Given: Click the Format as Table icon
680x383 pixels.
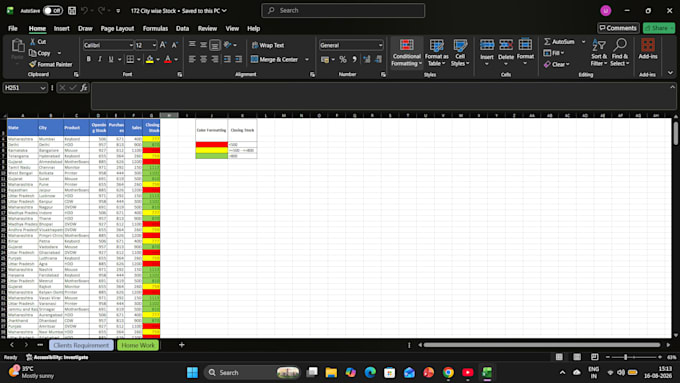Looking at the screenshot, I should click(436, 46).
